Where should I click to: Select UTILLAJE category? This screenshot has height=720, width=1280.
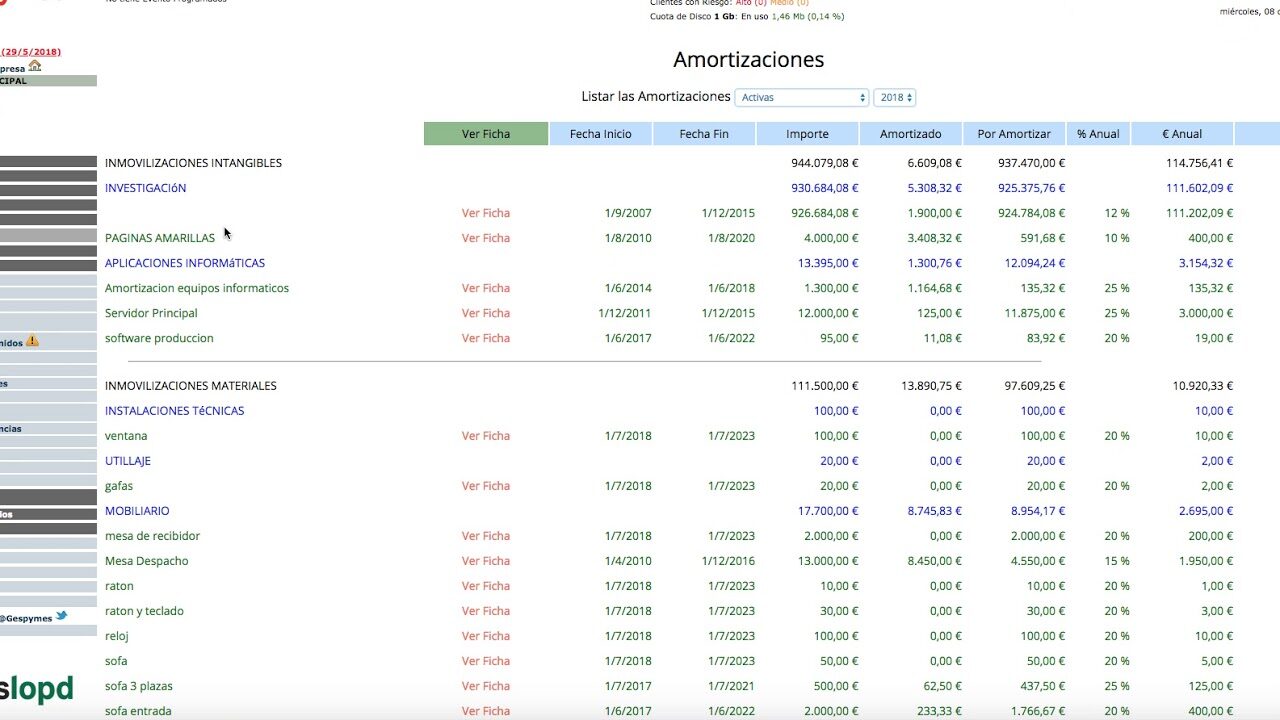(x=128, y=461)
